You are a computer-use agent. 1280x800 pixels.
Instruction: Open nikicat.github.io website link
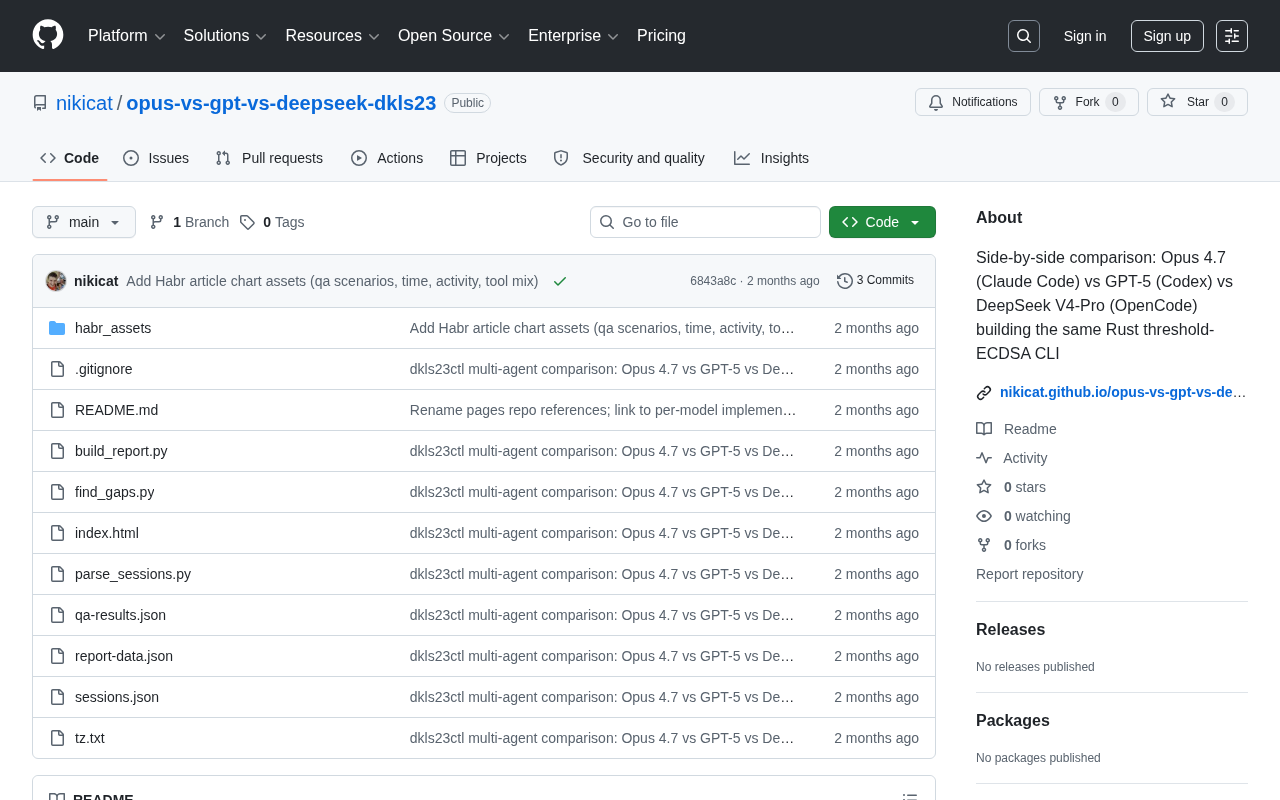pyautogui.click(x=1123, y=392)
